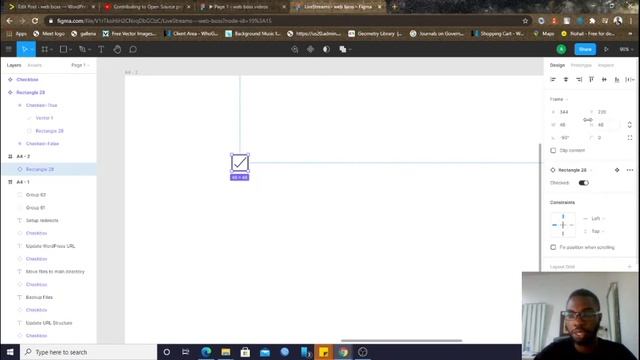Click go to main component icon
This screenshot has width=640, height=360.
[x=617, y=170]
